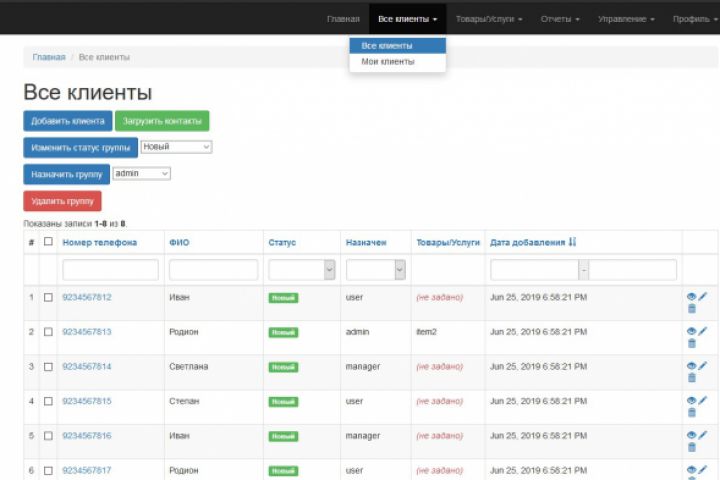
Task: View client 9234567815 via eye icon
Action: (691, 401)
